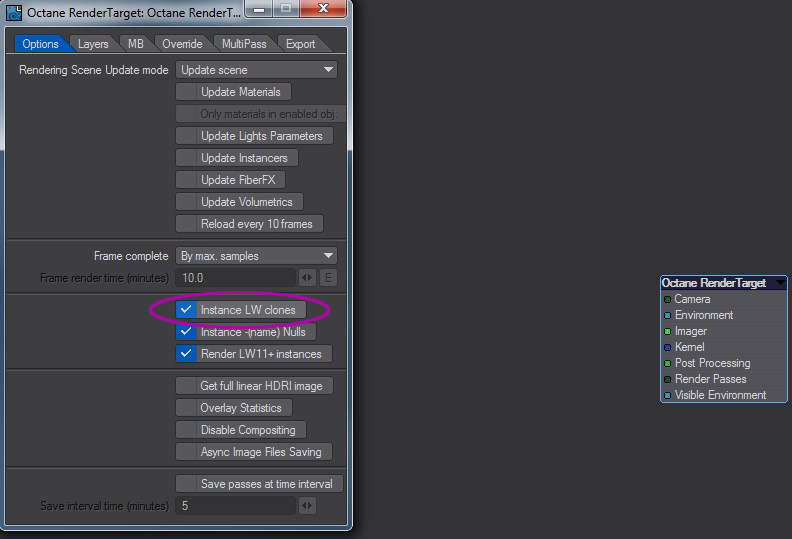Screen dimensions: 792x539
Task: Enable Get full linear HDRI image
Action: coord(254,386)
